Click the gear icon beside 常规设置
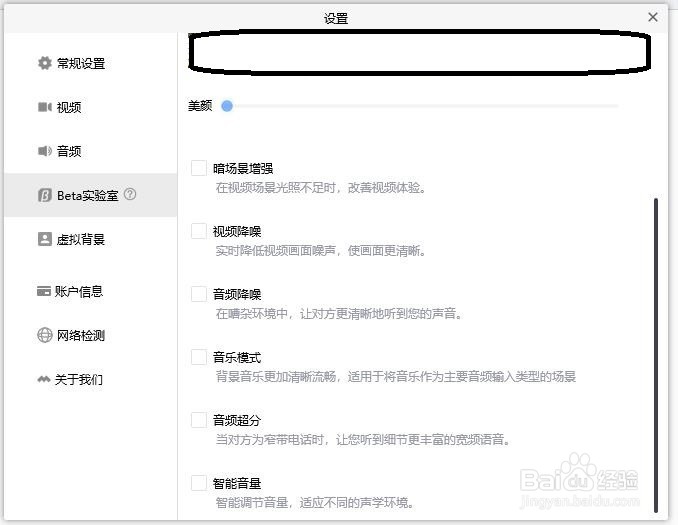This screenshot has height=525, width=678. coord(45,63)
